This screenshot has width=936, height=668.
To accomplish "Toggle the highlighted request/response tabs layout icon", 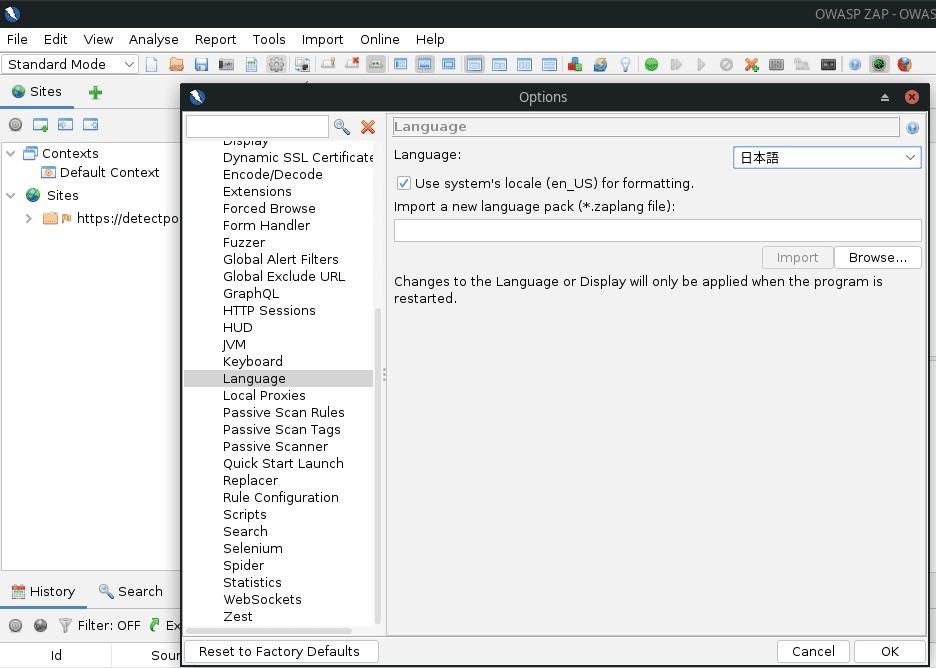I will [x=475, y=64].
